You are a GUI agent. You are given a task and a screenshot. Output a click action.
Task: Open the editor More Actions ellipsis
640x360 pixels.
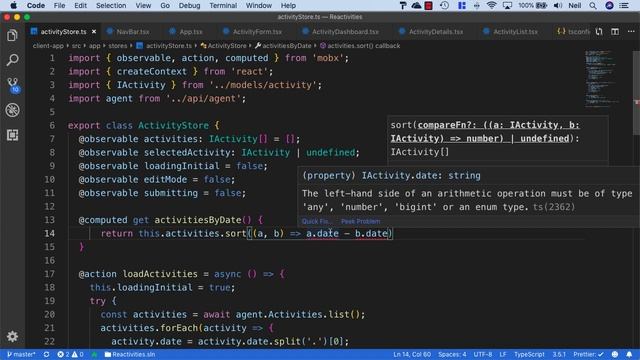coord(631,31)
